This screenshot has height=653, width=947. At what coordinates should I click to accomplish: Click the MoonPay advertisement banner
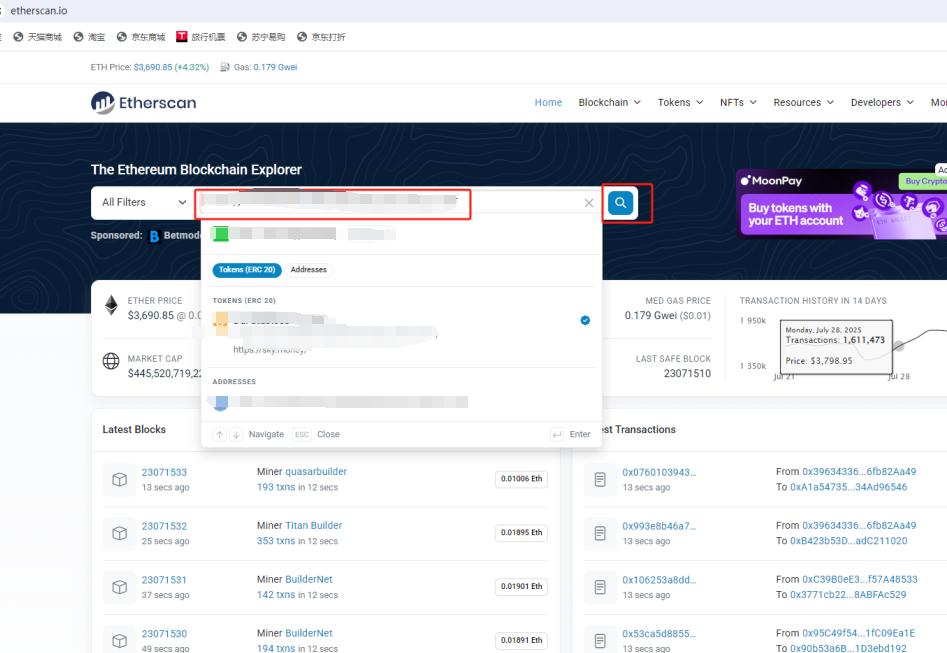tap(840, 205)
